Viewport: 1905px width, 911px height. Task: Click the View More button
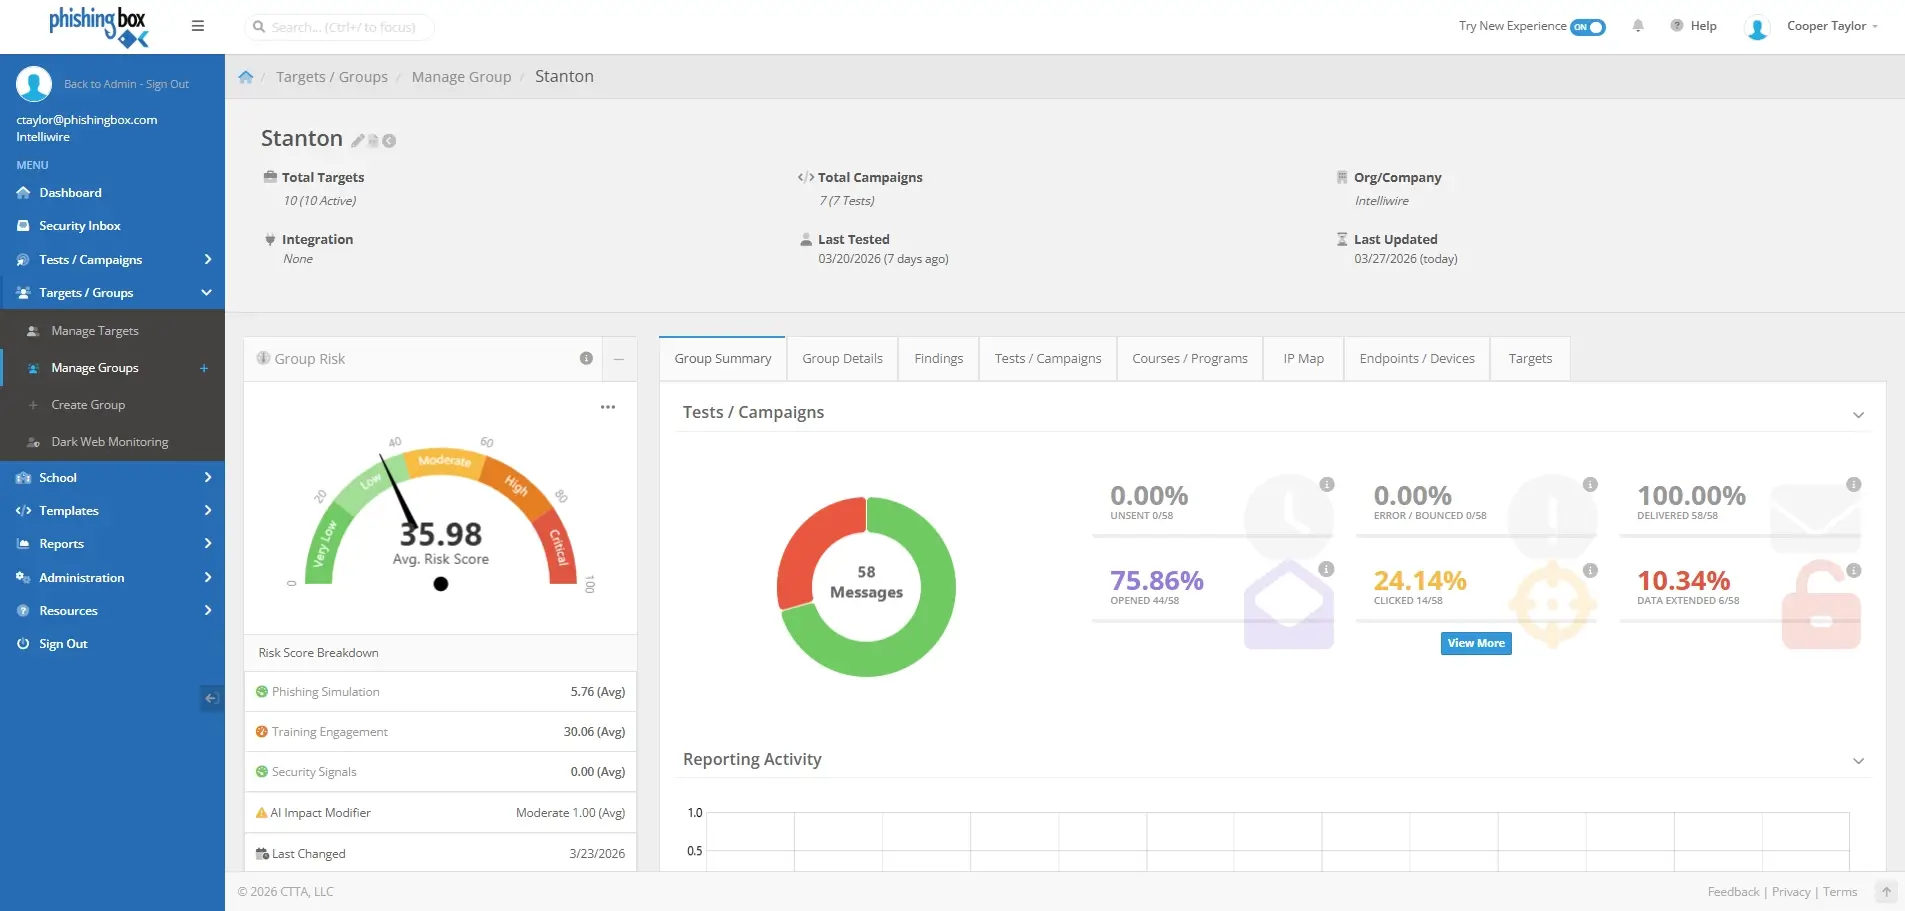1475,643
